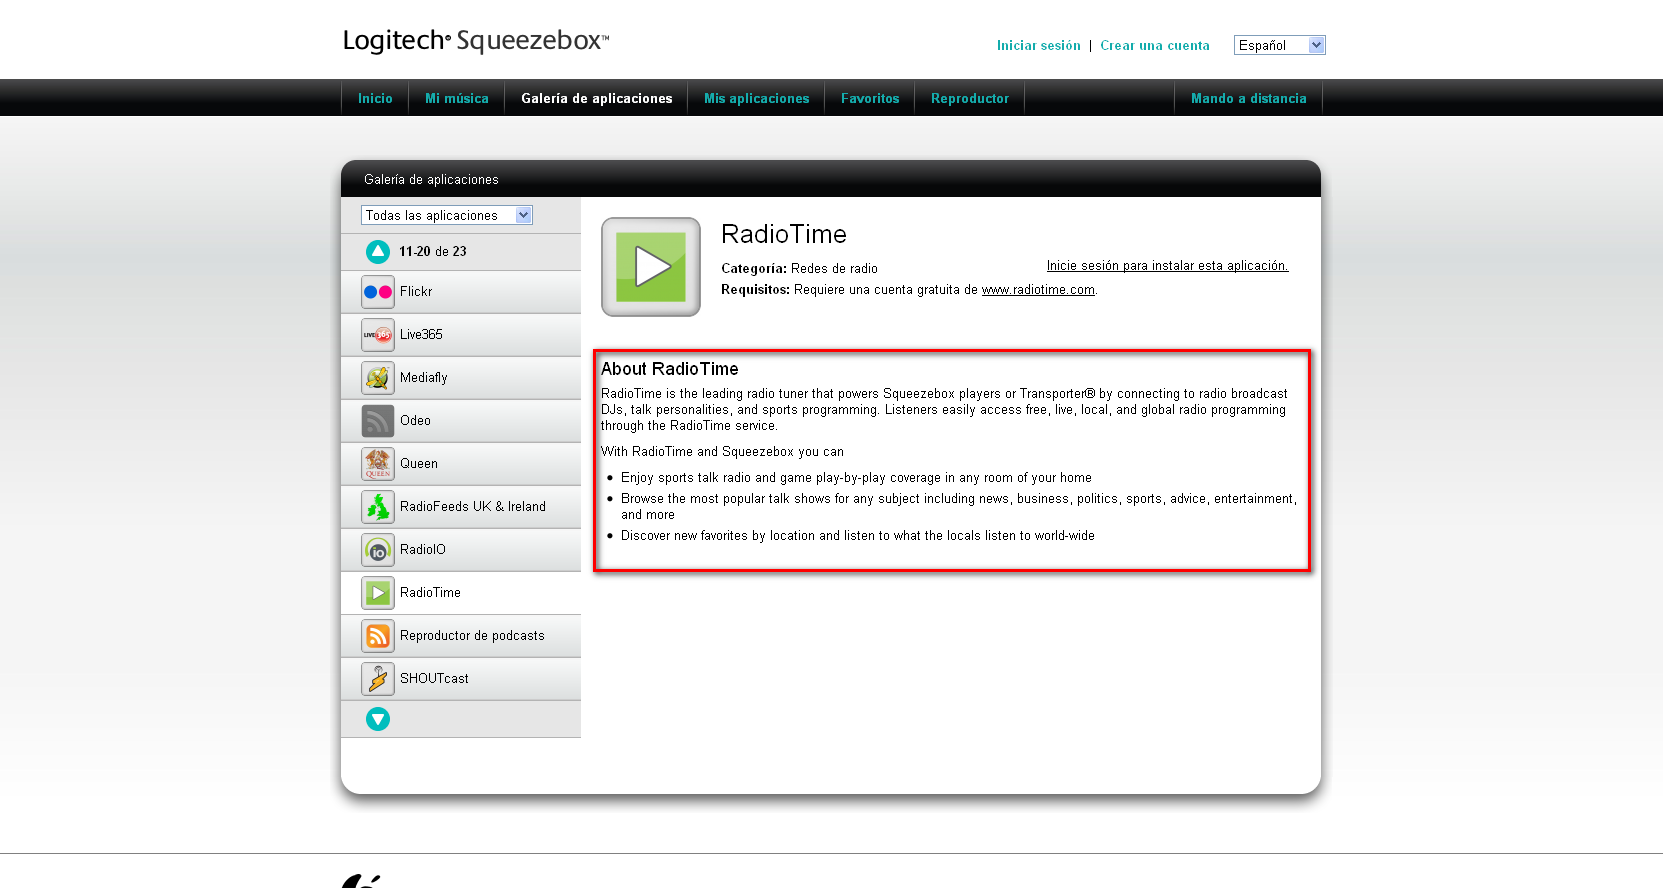Expand the Español language dropdown
Image resolution: width=1663 pixels, height=888 pixels.
[1279, 45]
